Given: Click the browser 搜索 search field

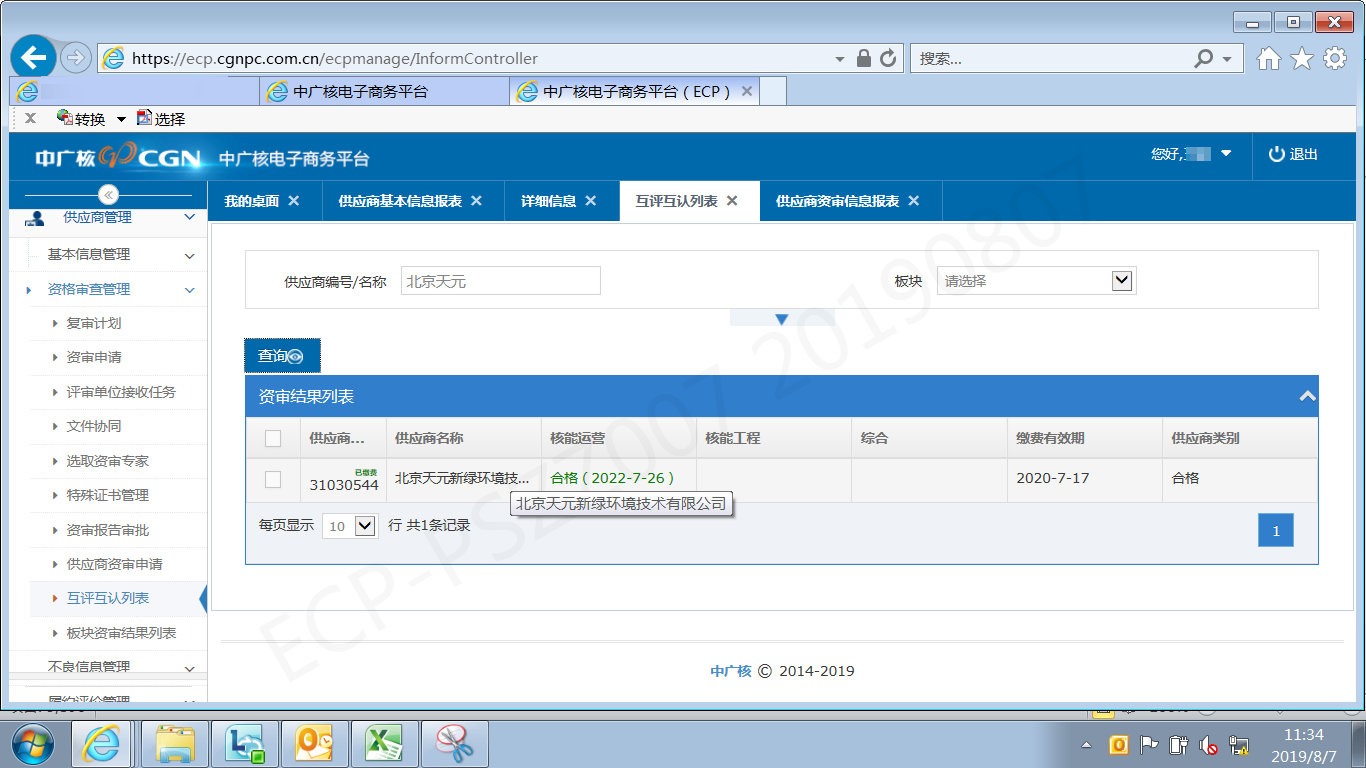Looking at the screenshot, I should [1052, 59].
